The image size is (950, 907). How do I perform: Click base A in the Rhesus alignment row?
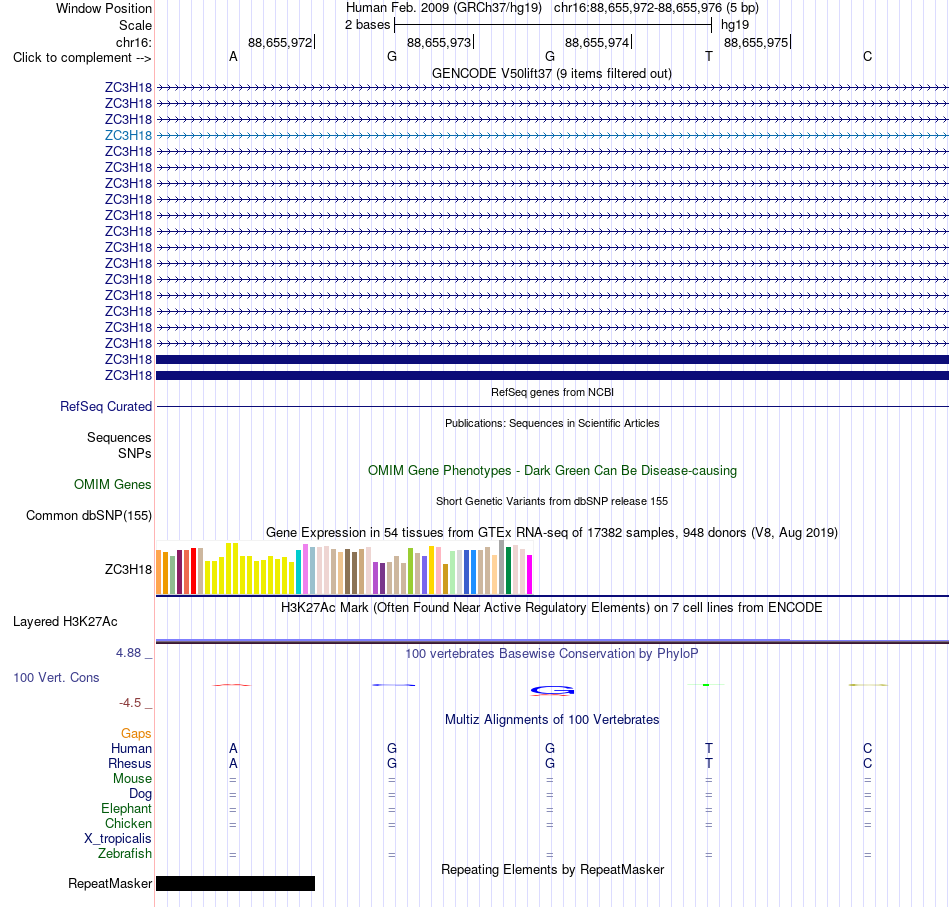pos(233,763)
